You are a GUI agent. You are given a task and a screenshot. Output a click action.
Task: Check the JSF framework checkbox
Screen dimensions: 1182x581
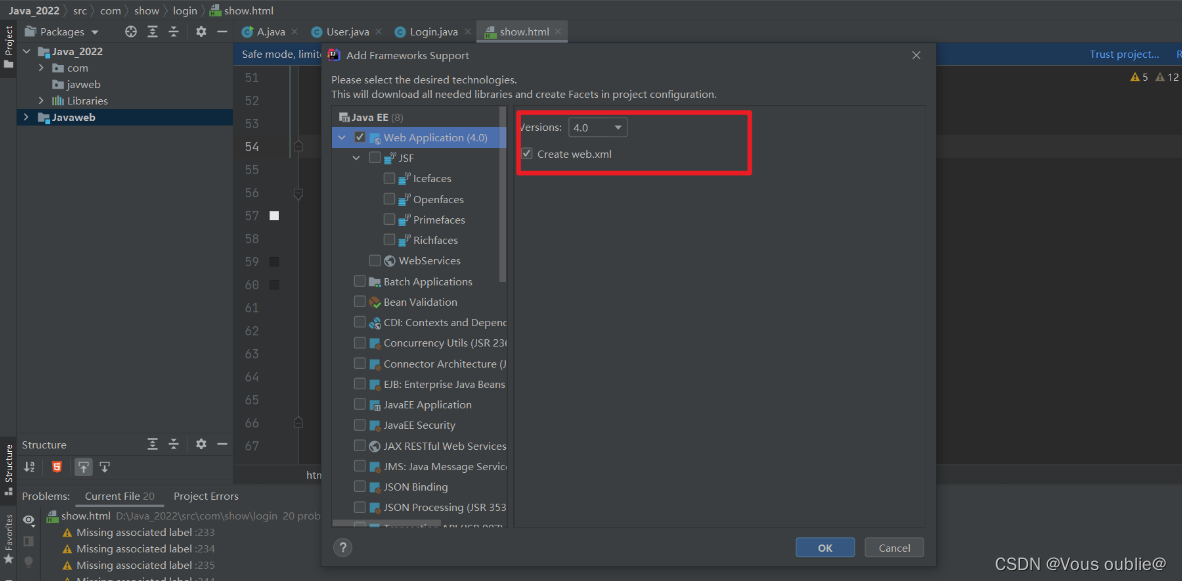376,157
